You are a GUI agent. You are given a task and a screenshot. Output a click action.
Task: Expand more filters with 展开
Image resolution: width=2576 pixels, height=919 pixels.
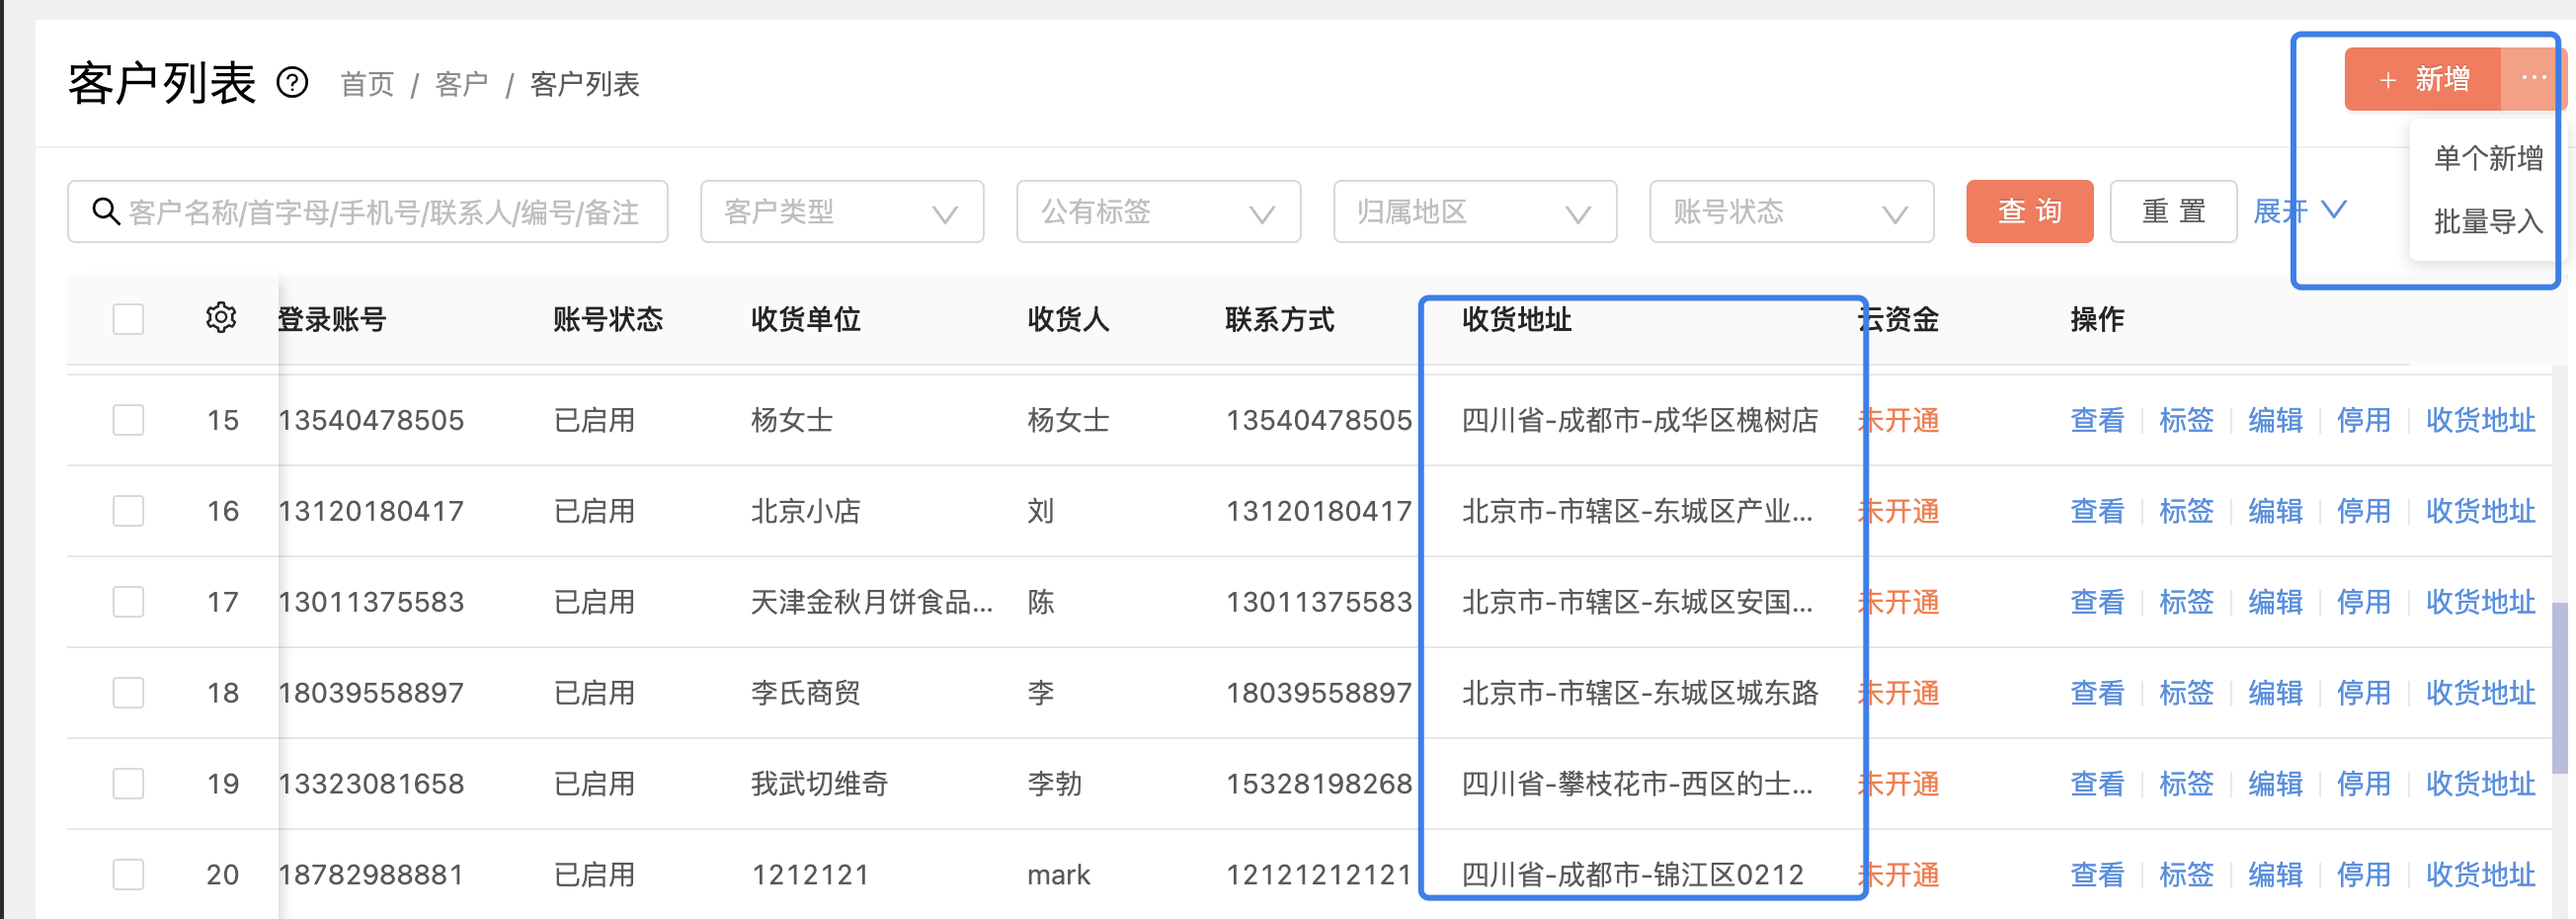pyautogui.click(x=2299, y=211)
